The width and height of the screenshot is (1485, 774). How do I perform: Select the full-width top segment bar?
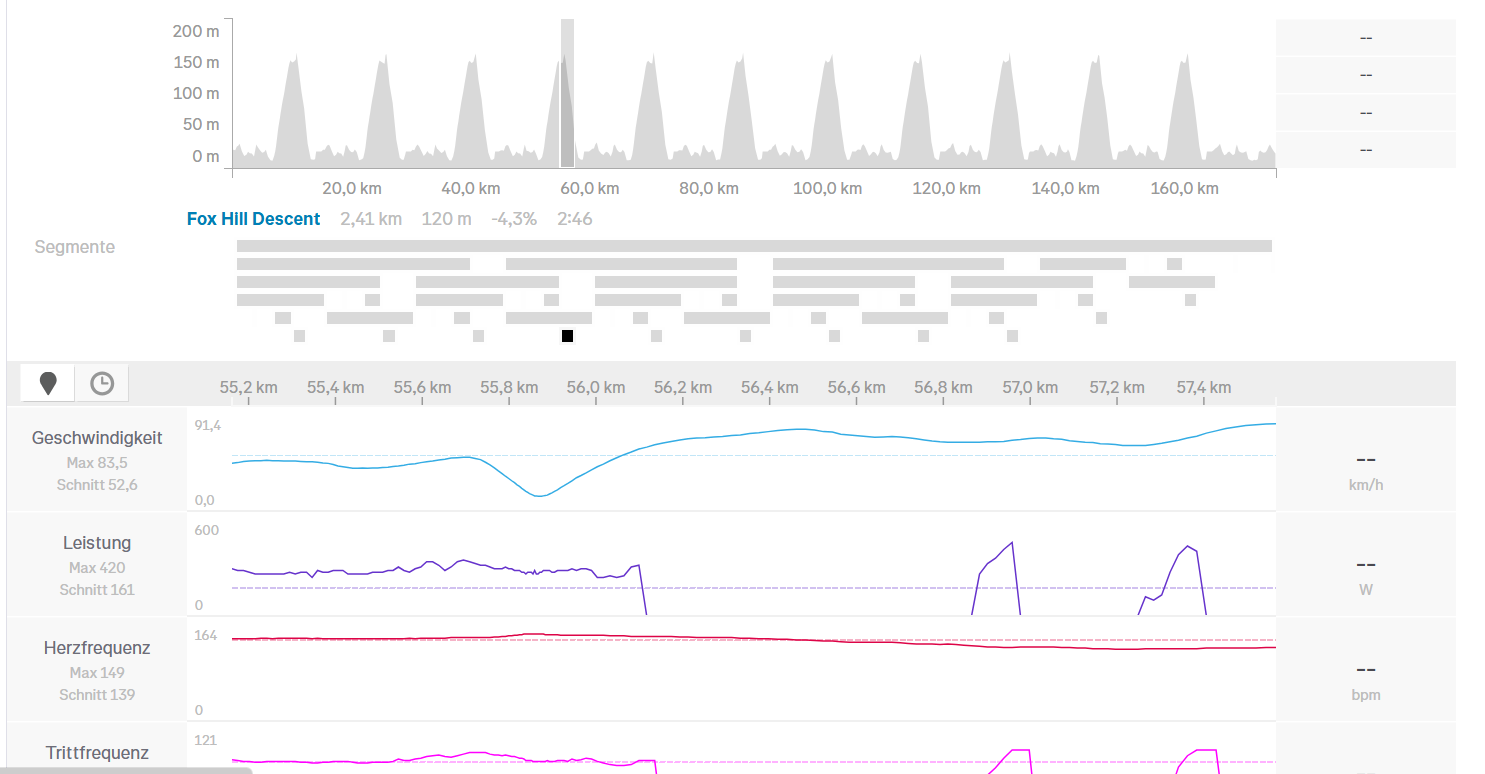coord(753,246)
